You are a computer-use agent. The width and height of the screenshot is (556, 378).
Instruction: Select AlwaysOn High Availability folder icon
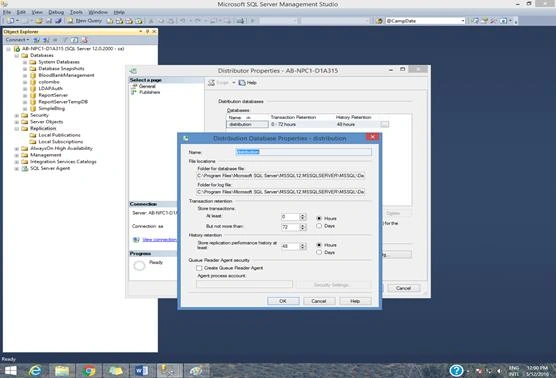[x=24, y=149]
